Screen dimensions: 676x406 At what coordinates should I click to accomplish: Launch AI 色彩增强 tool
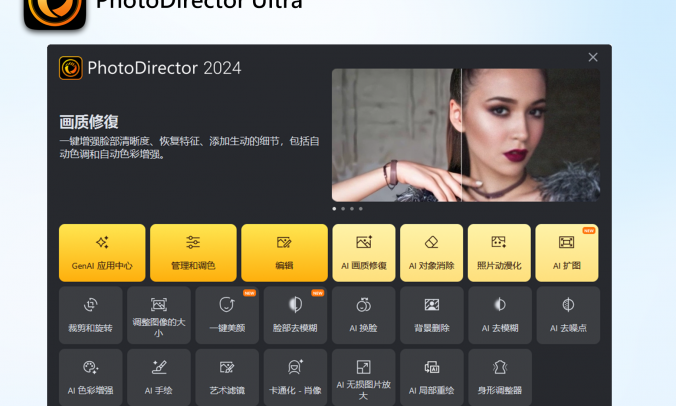(91, 378)
